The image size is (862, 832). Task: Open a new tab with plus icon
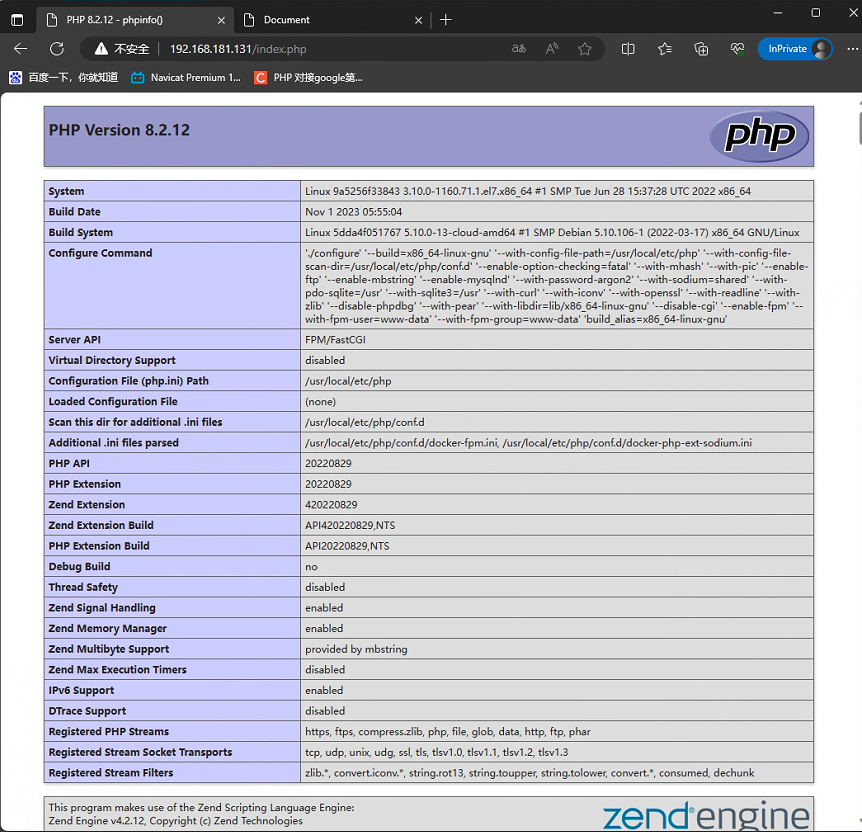coord(446,20)
